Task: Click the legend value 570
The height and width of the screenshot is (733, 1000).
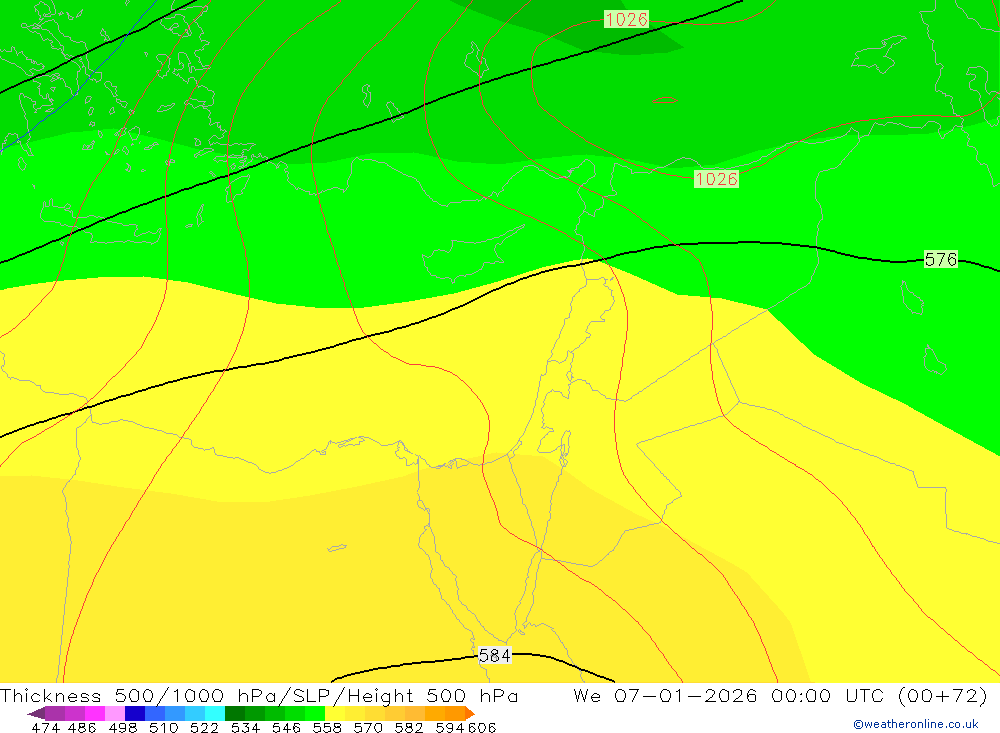Action: [368, 728]
